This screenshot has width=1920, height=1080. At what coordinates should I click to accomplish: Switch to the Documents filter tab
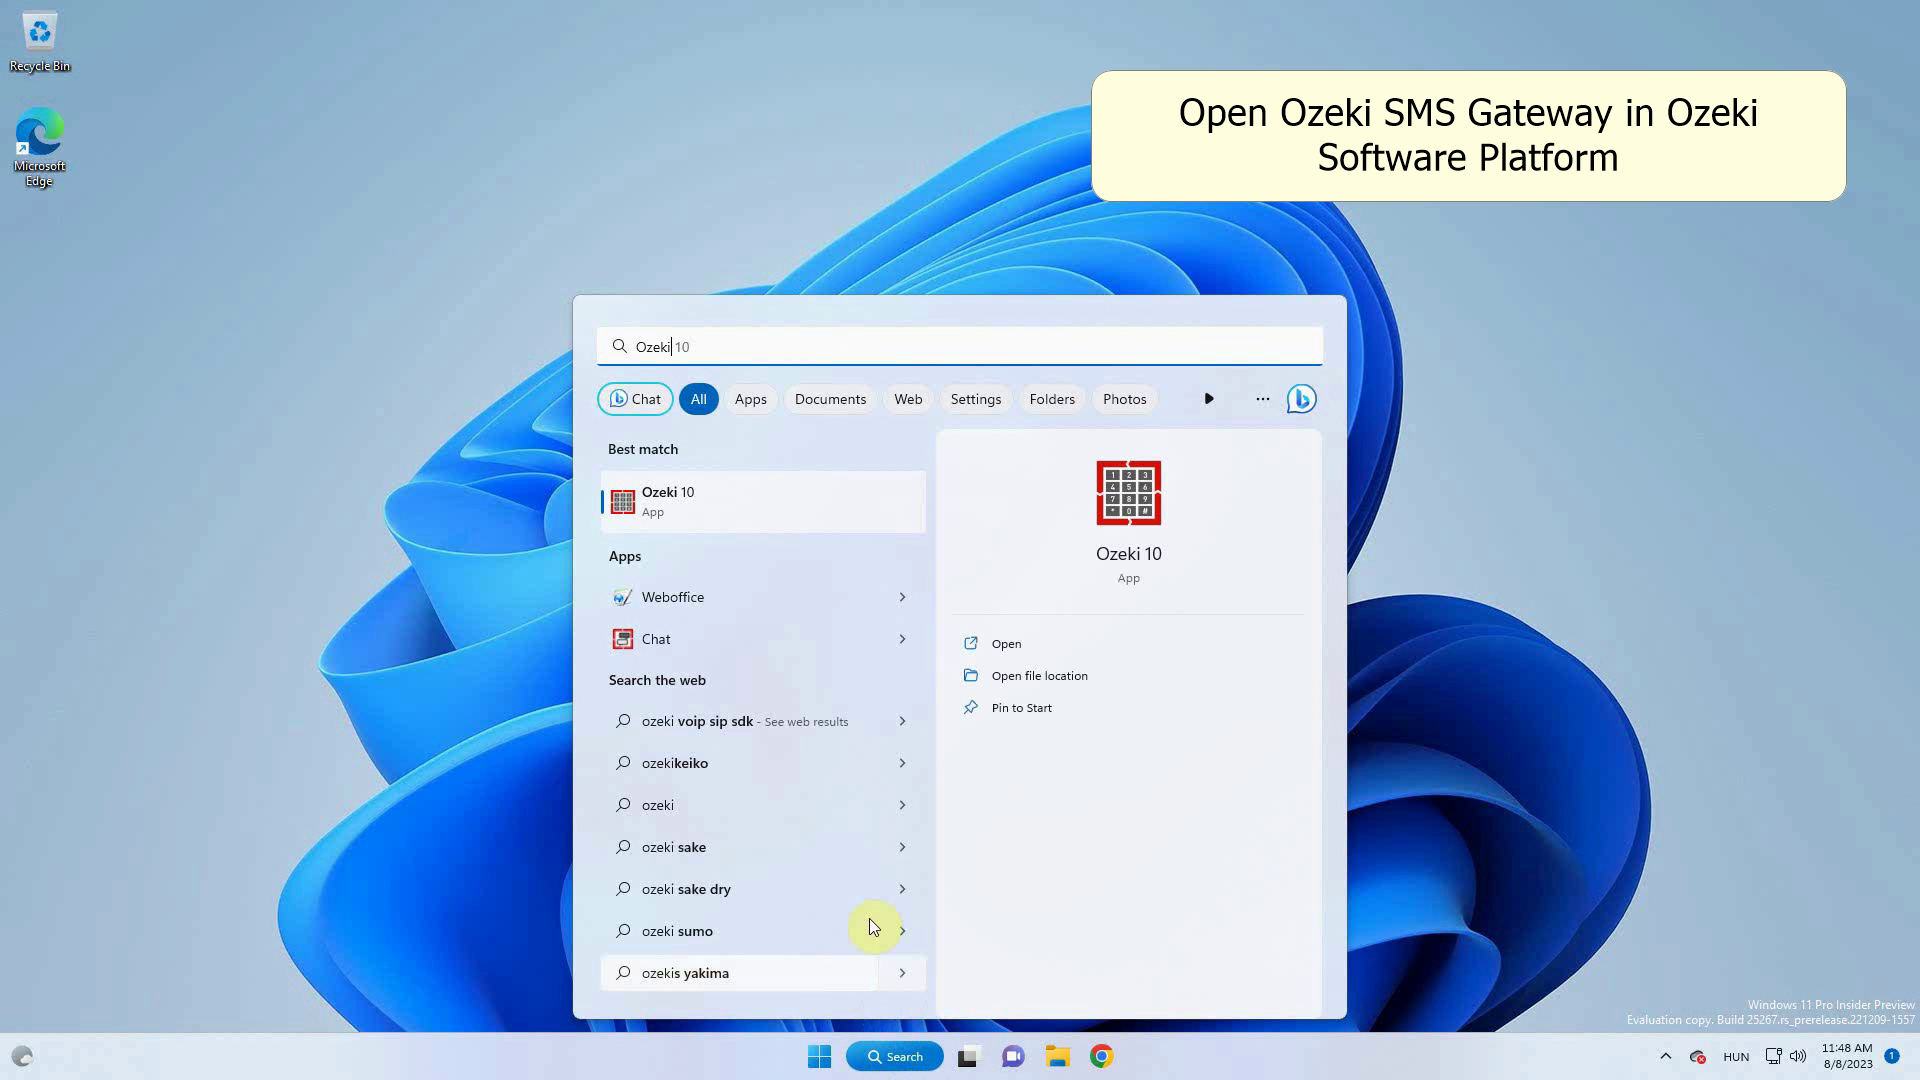(830, 399)
